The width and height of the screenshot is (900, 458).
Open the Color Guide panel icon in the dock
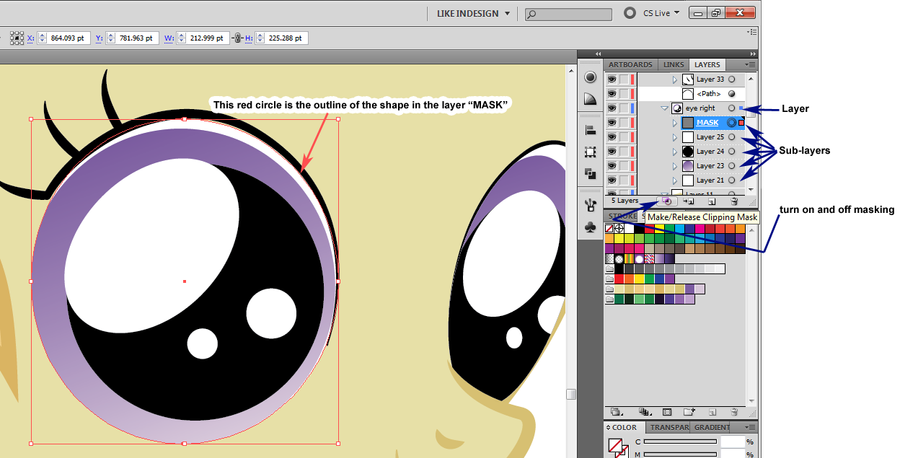pos(590,77)
